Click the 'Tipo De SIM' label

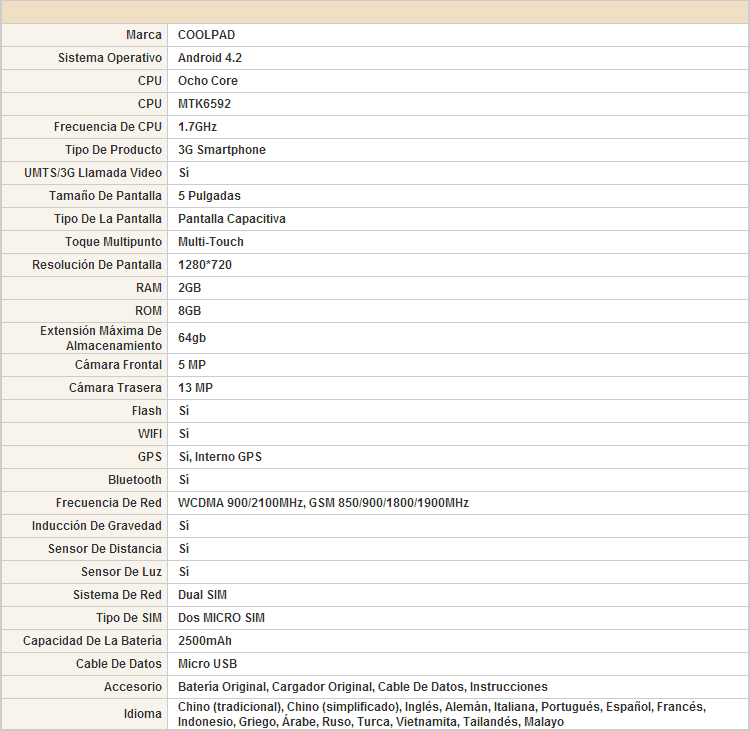point(129,617)
